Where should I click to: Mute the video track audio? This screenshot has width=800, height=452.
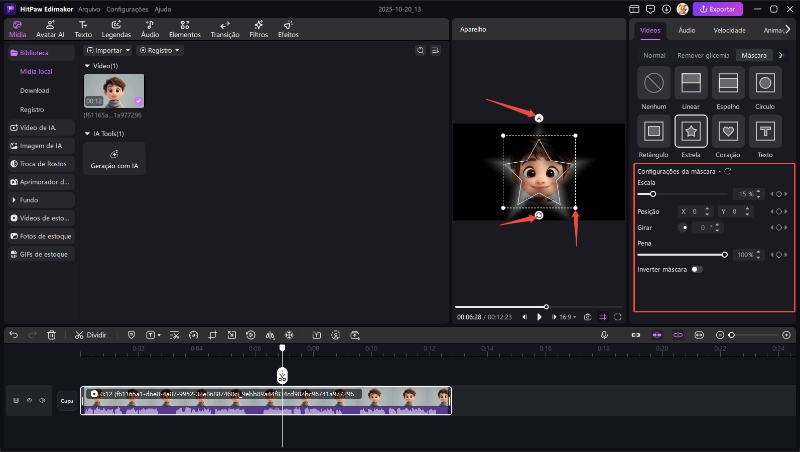pyautogui.click(x=42, y=401)
